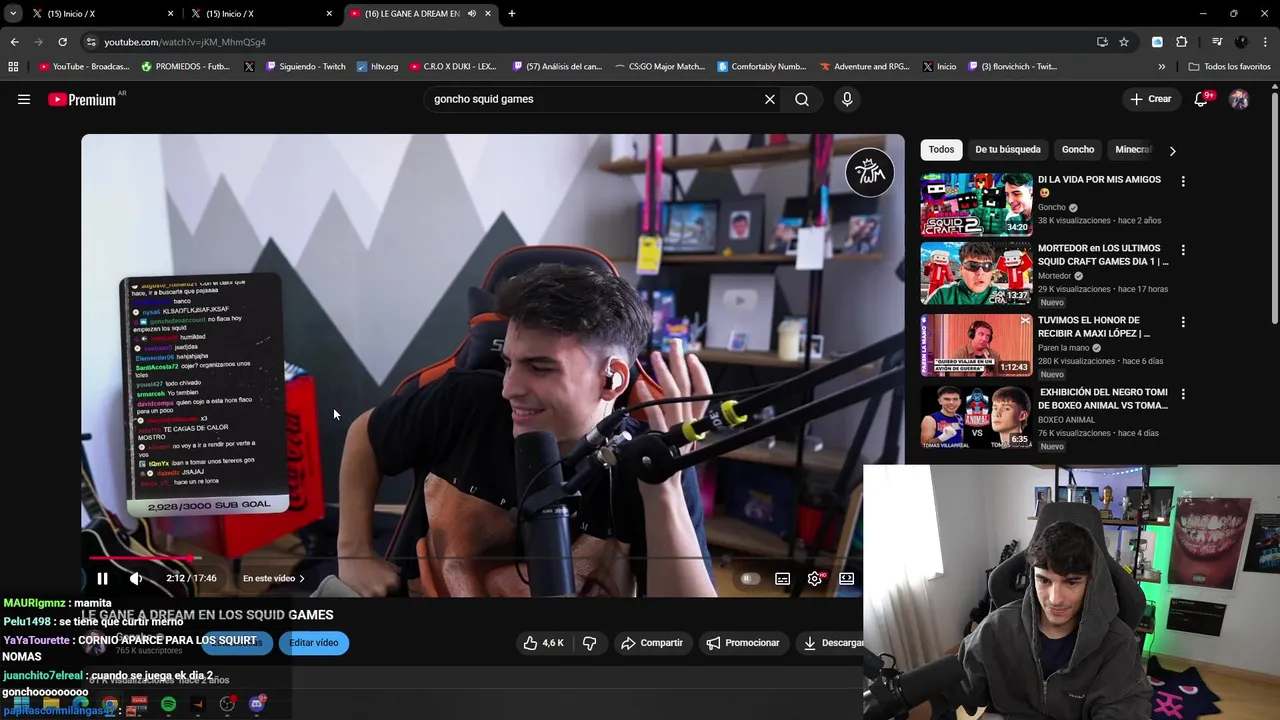This screenshot has width=1280, height=720.
Task: Open options for Maxi López video
Action: coord(1183,322)
